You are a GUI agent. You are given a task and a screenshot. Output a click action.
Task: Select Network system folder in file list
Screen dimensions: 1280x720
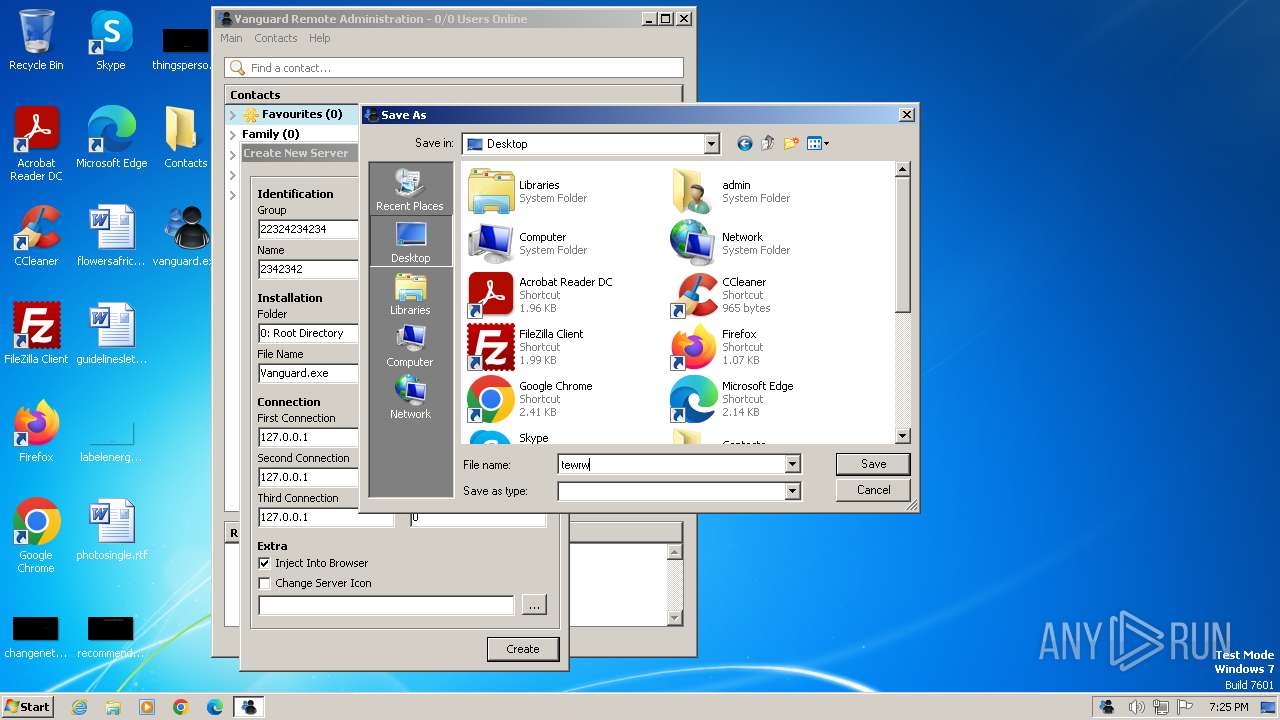click(733, 243)
